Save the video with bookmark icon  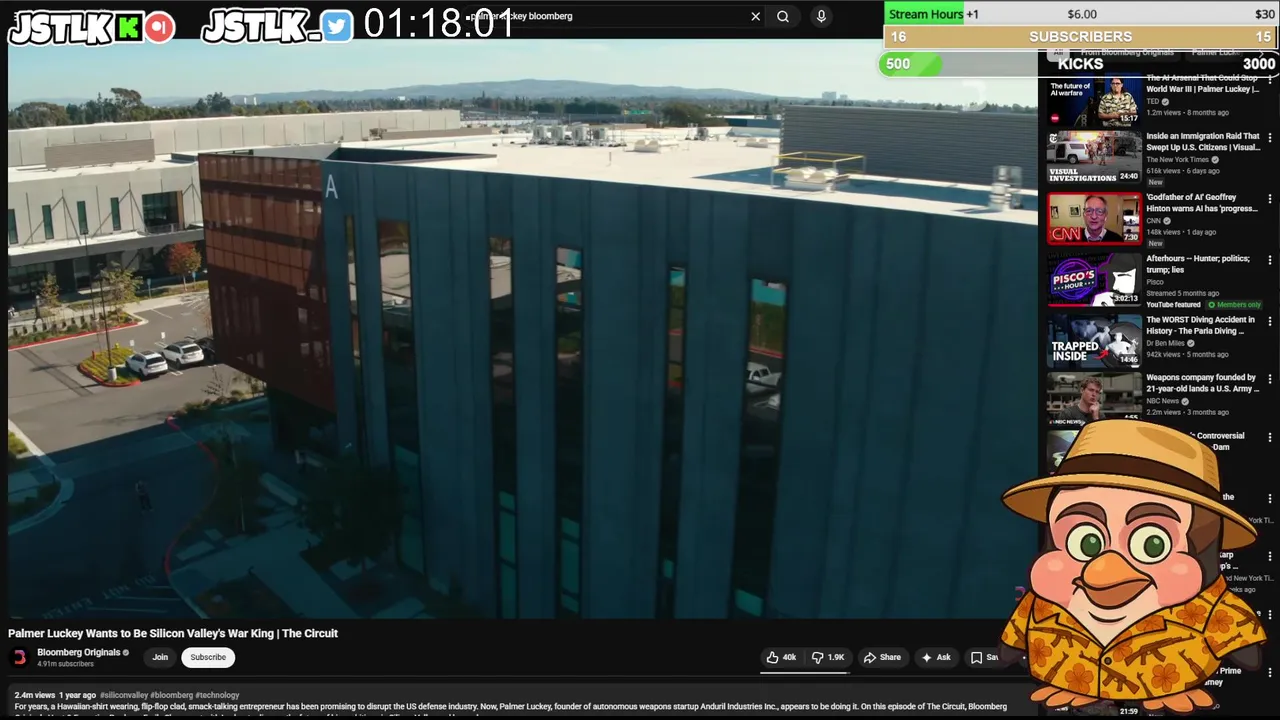(x=985, y=657)
